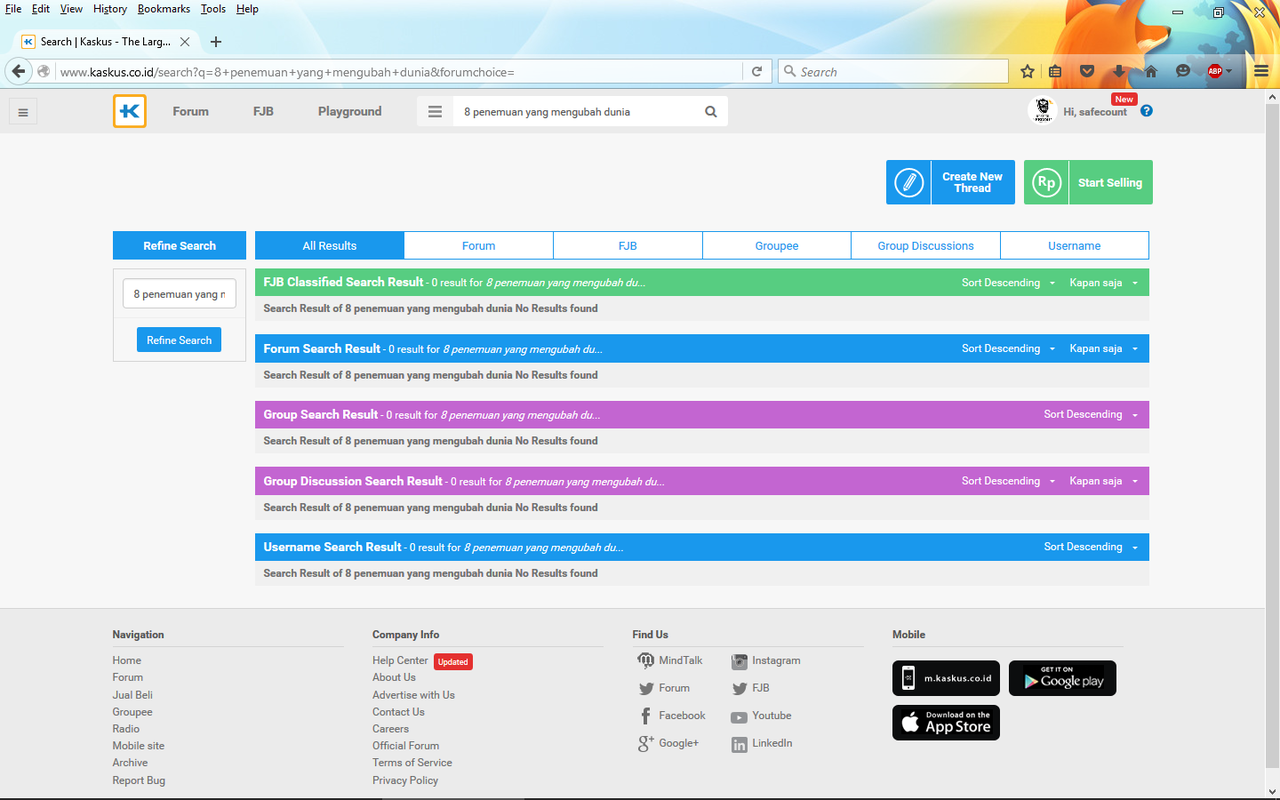Image resolution: width=1280 pixels, height=800 pixels.
Task: Open the Firefox downloads arrow
Action: pos(1119,71)
